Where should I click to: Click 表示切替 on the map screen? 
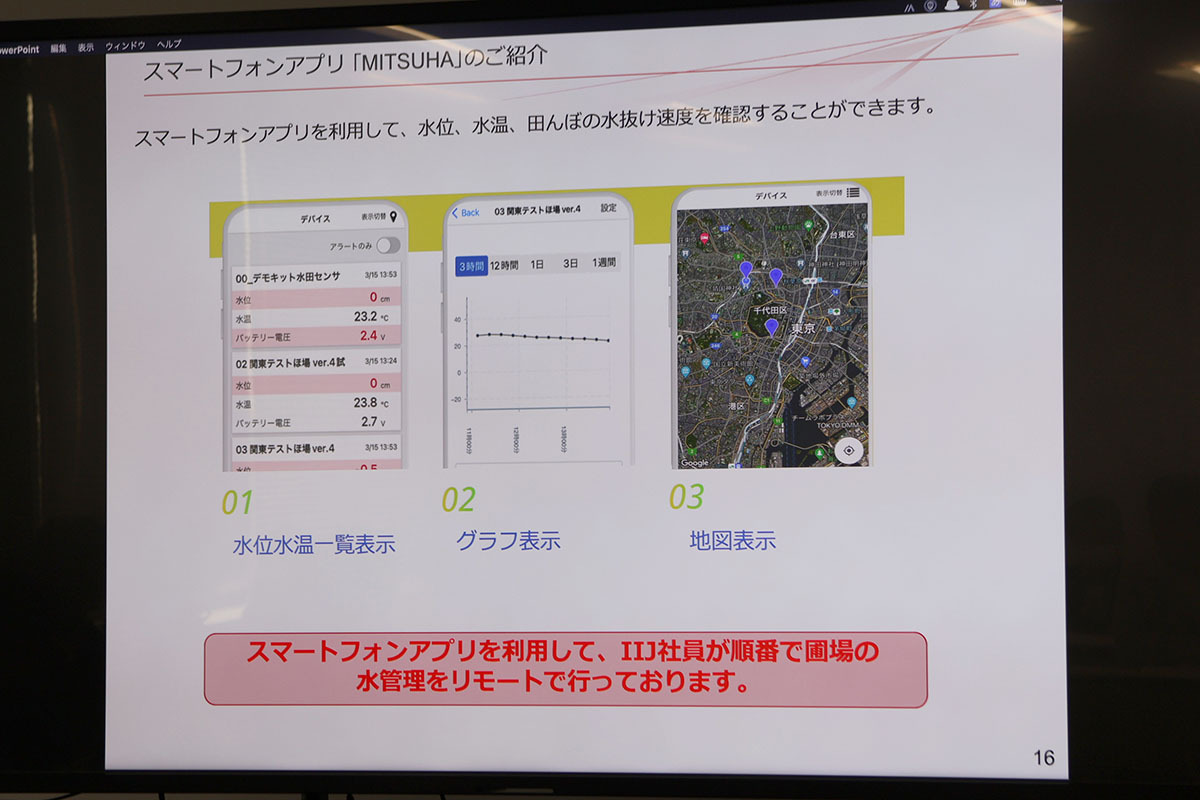click(829, 193)
